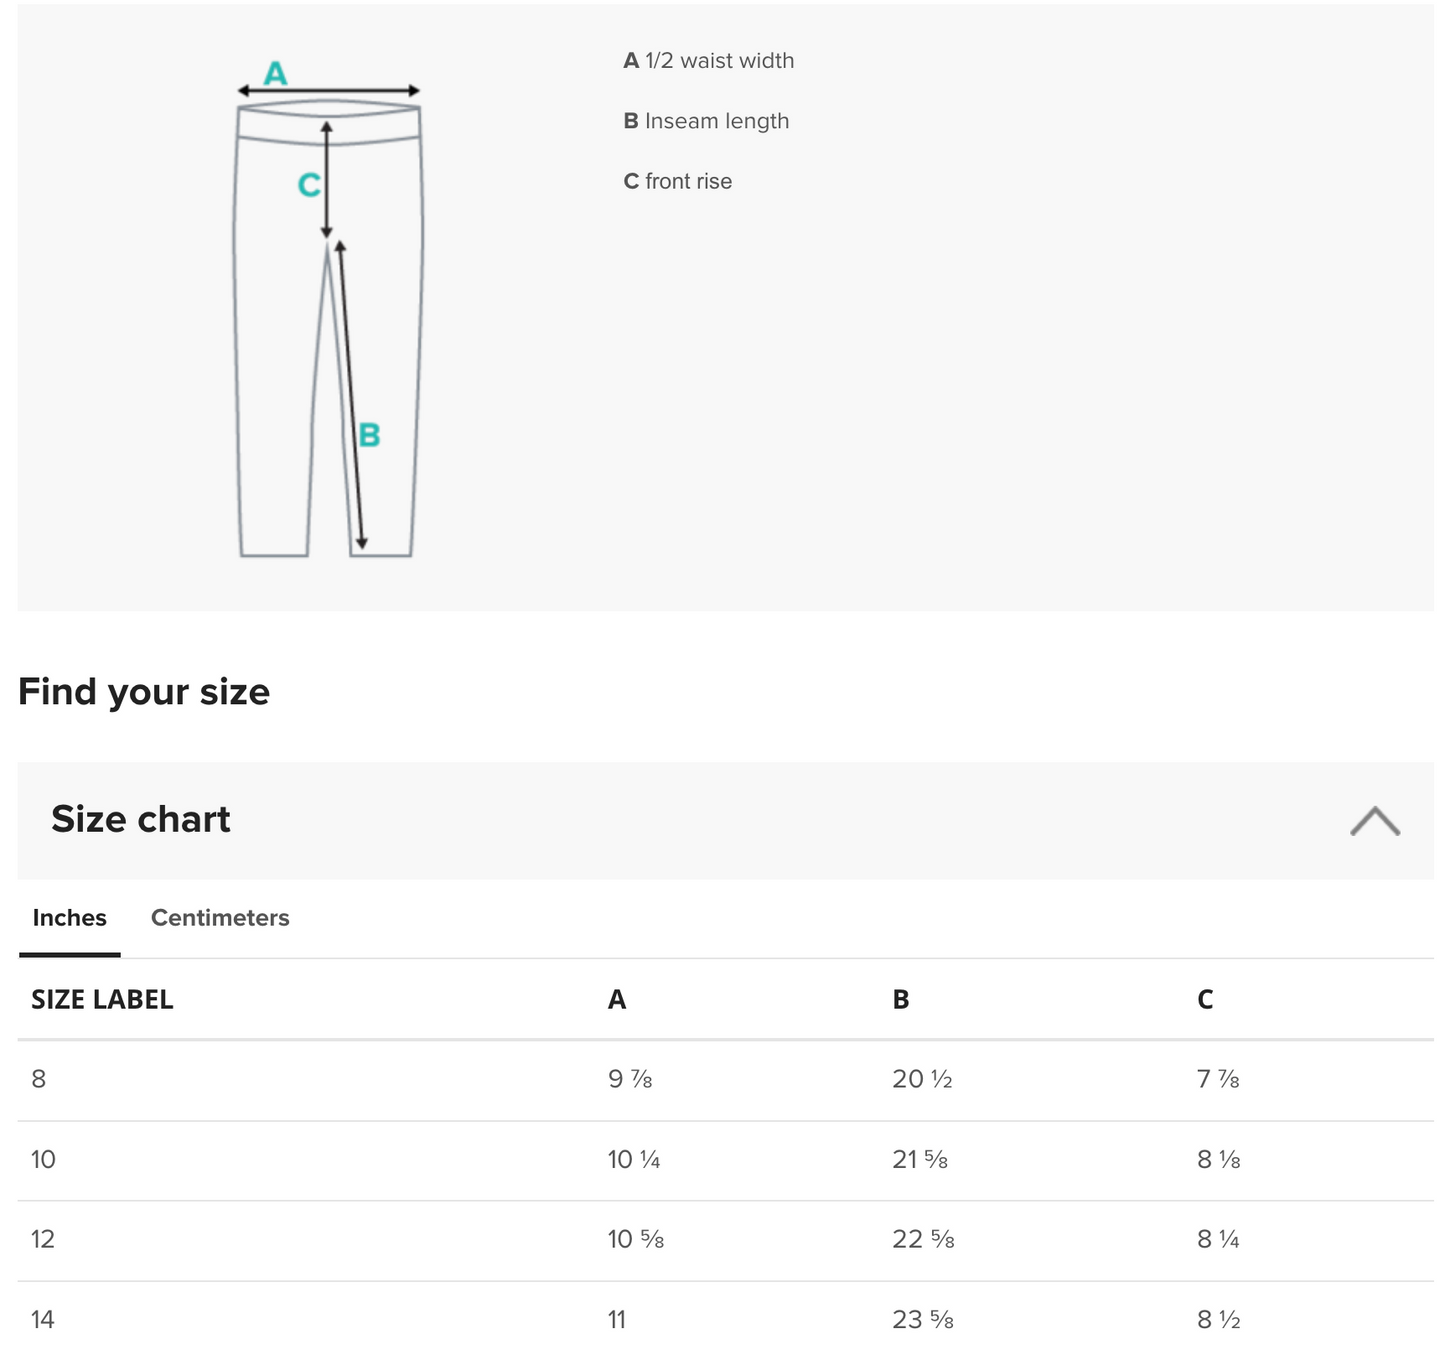The width and height of the screenshot is (1445, 1360).
Task: Click the 'Inseam length' legend text
Action: click(707, 121)
